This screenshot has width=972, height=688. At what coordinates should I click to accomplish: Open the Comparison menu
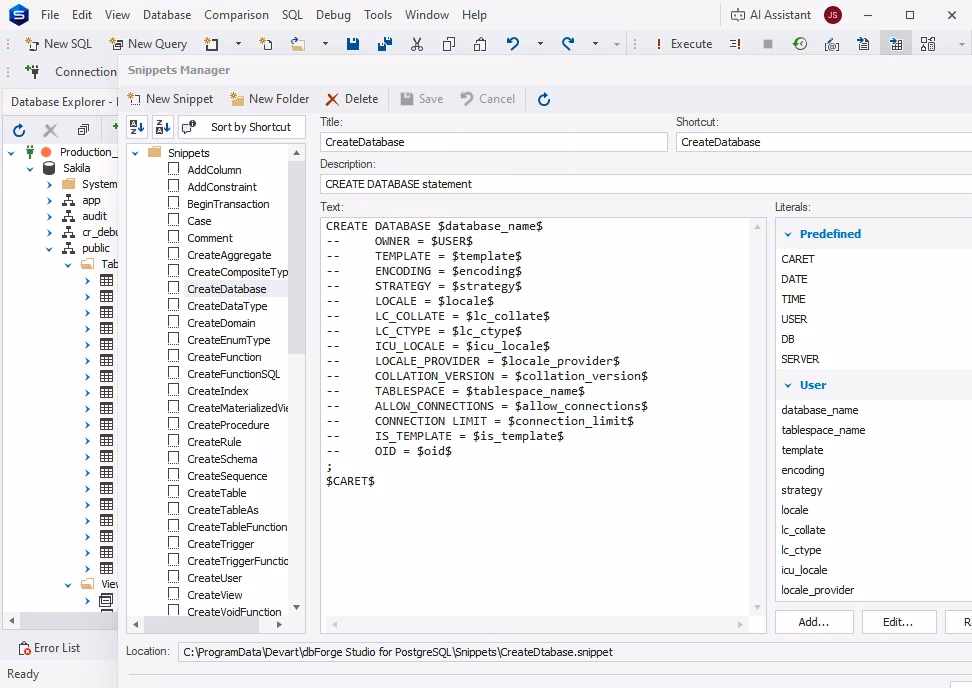coord(236,15)
